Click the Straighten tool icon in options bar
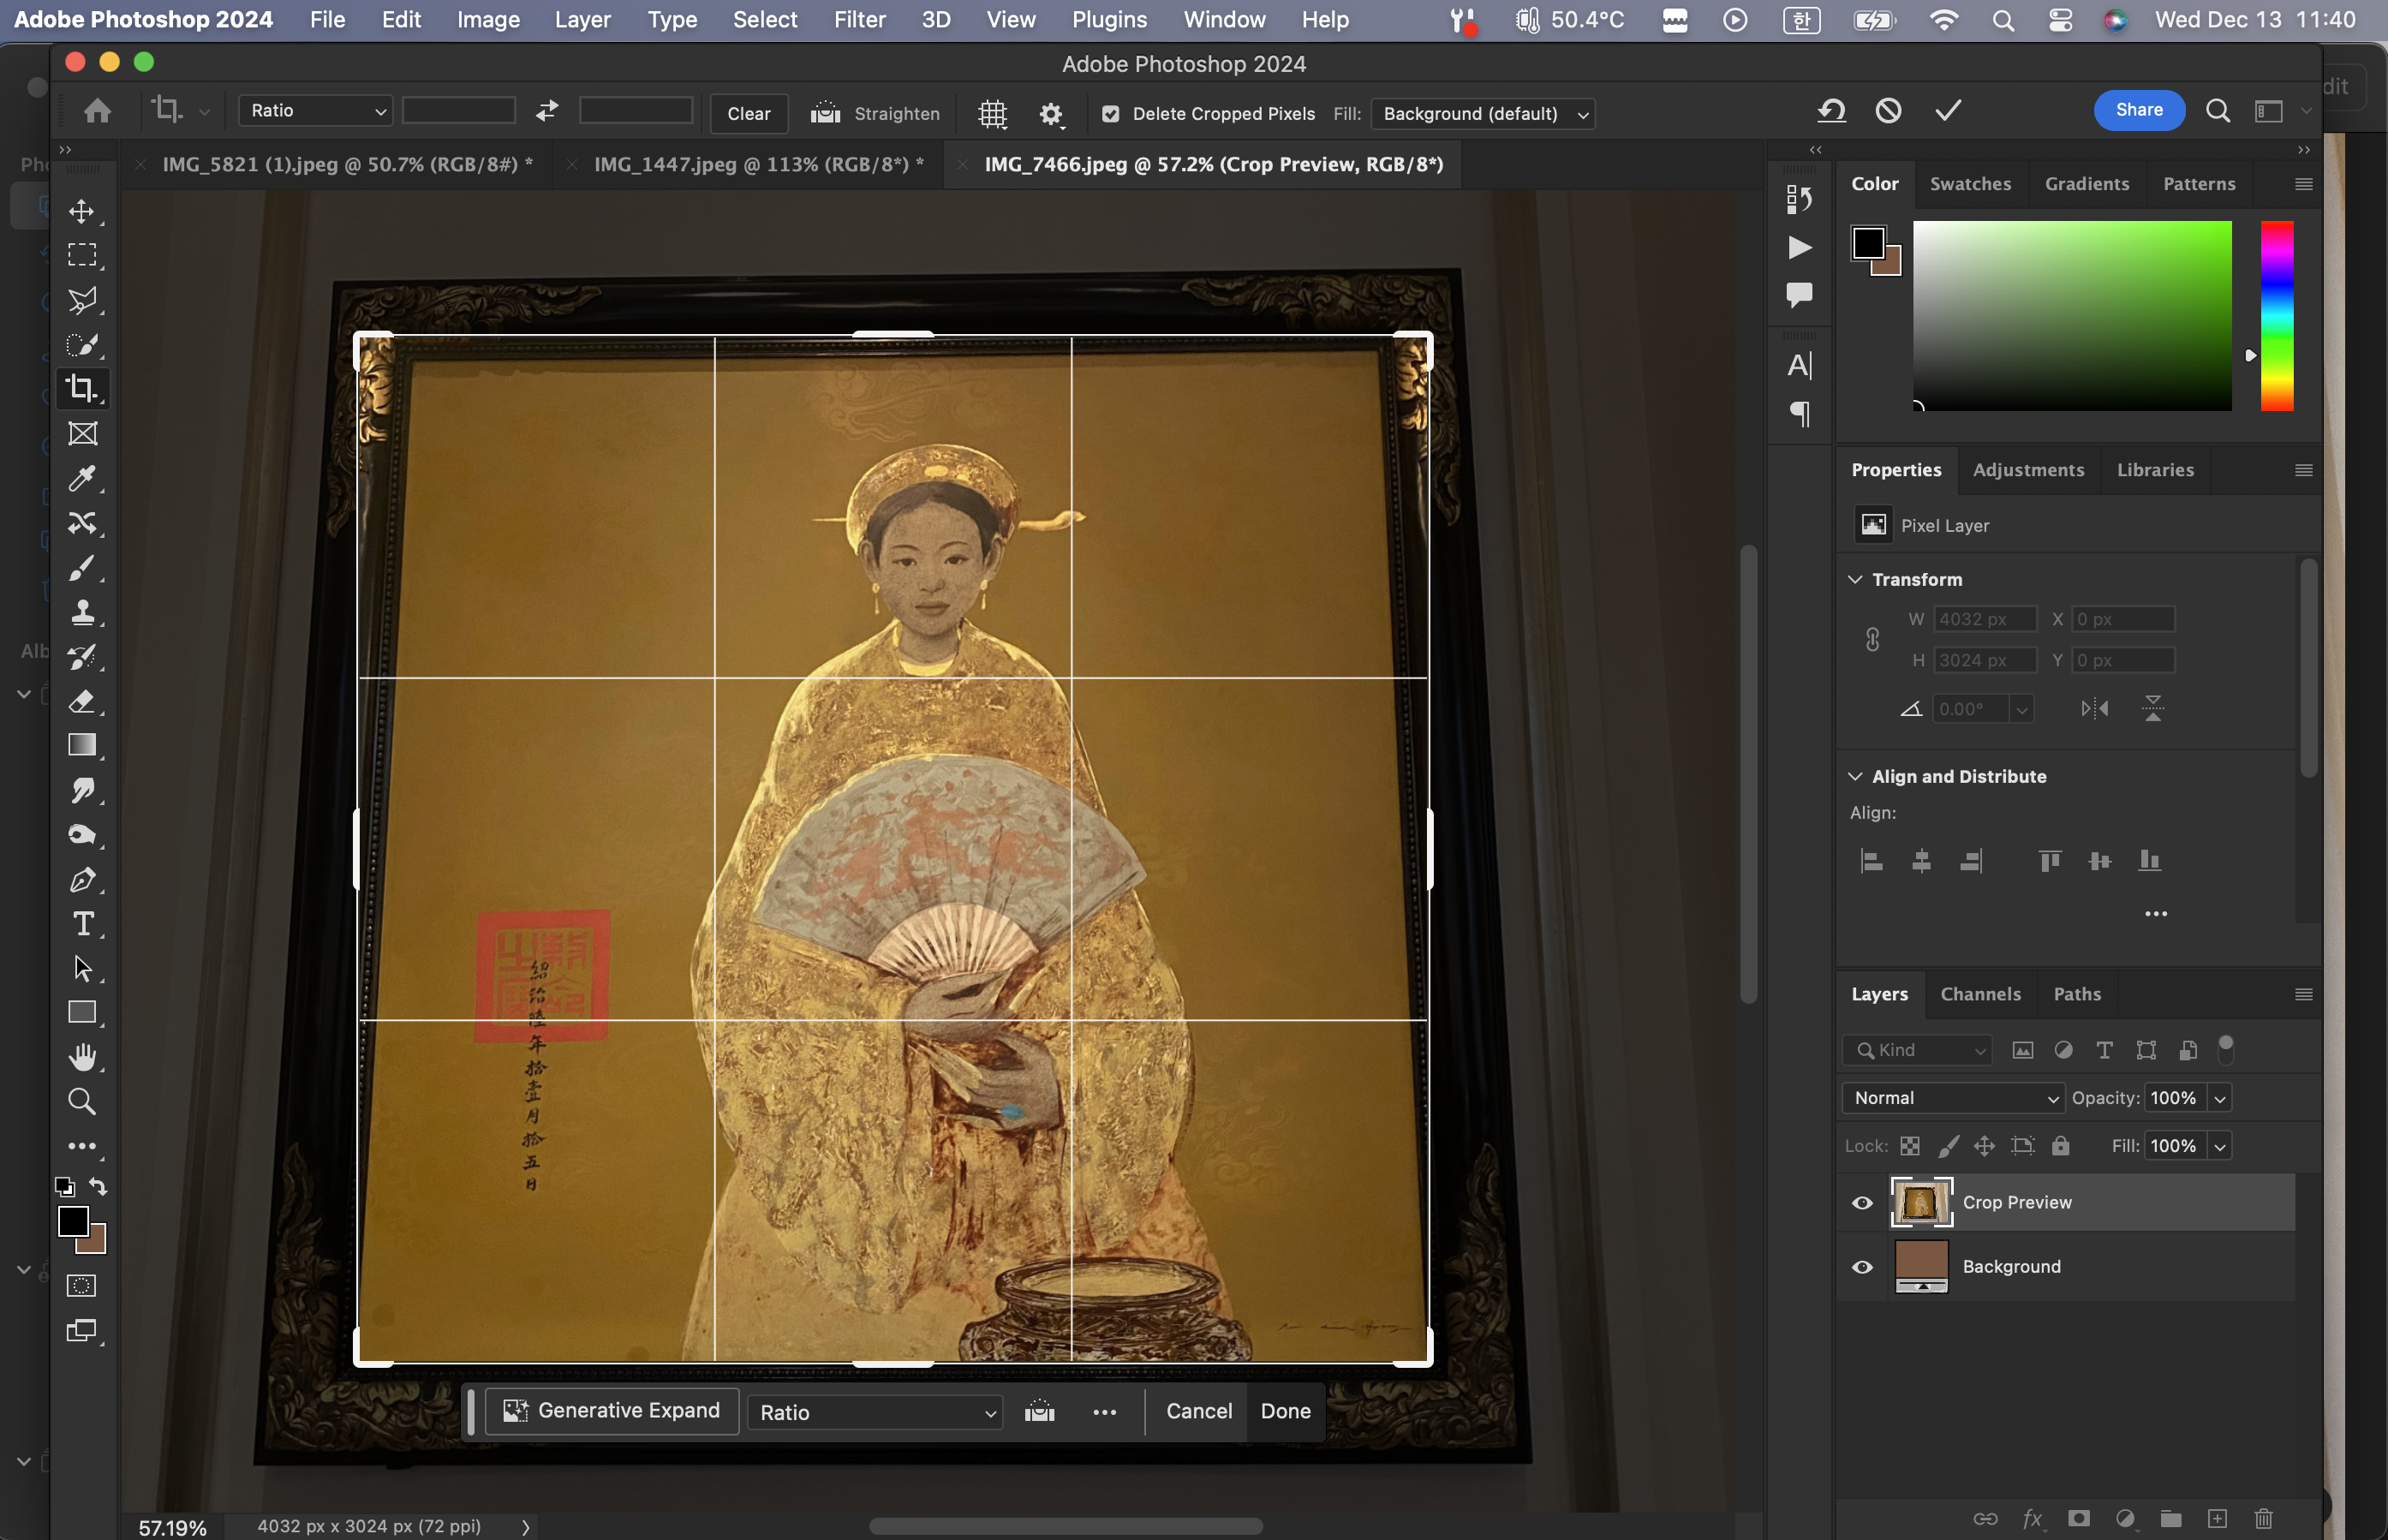 [x=825, y=113]
